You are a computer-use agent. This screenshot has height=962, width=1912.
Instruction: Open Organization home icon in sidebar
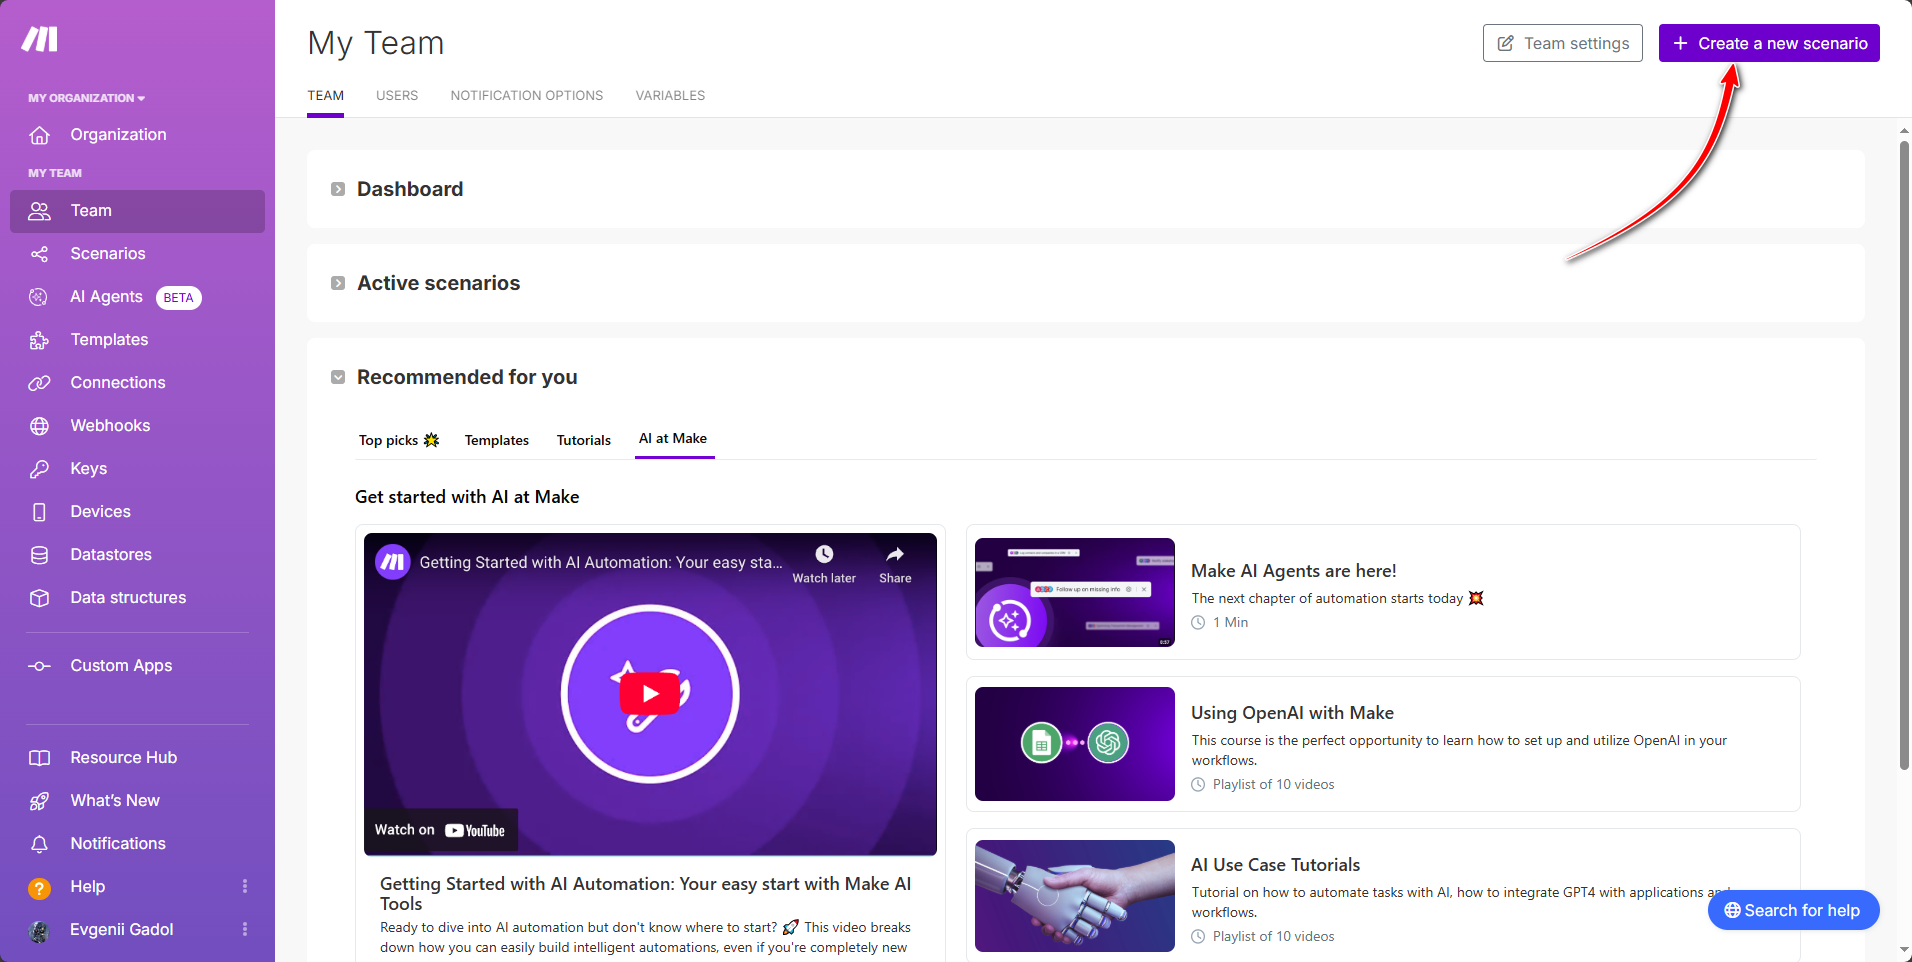pyautogui.click(x=39, y=135)
